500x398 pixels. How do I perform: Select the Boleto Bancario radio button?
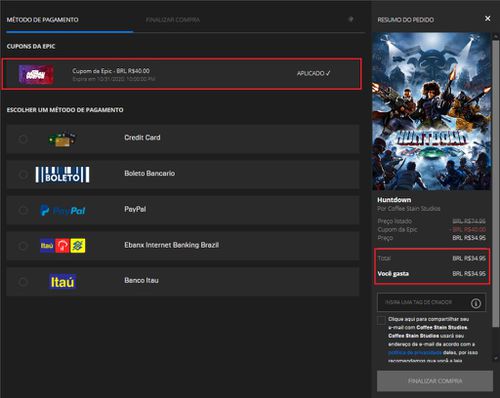[x=23, y=174]
